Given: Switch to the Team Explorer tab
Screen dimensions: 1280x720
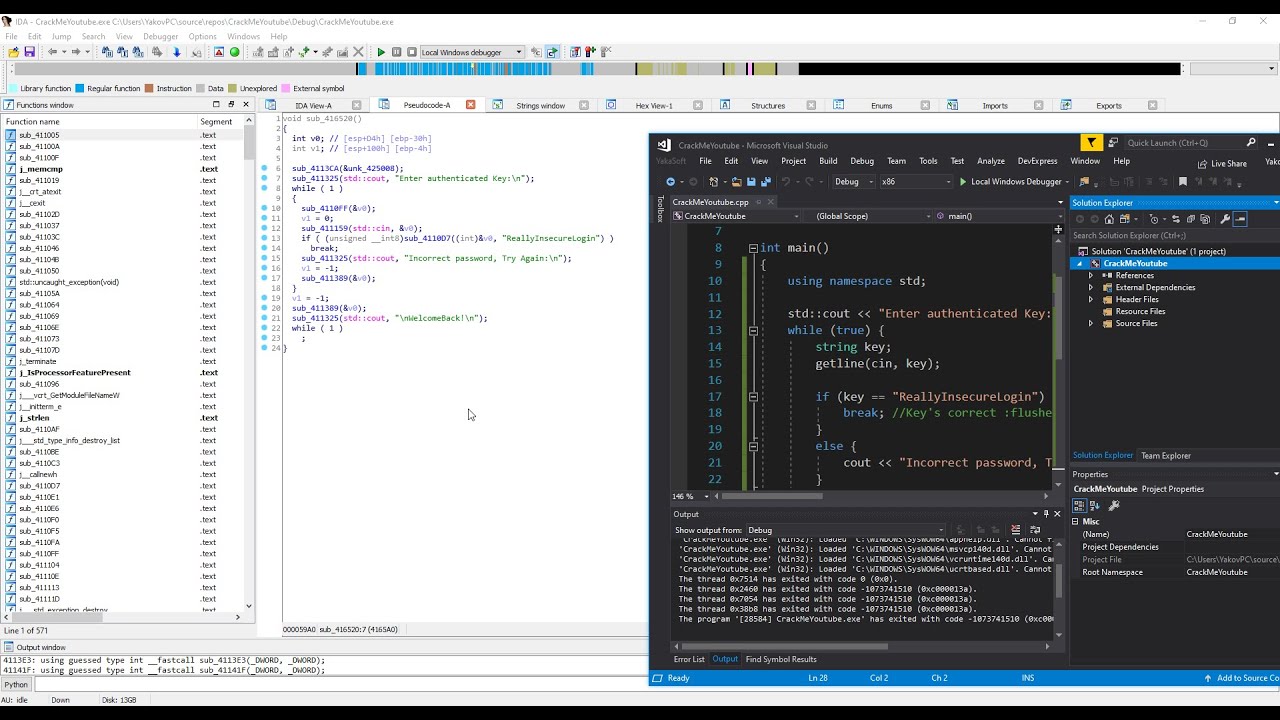Looking at the screenshot, I should click(x=1166, y=455).
